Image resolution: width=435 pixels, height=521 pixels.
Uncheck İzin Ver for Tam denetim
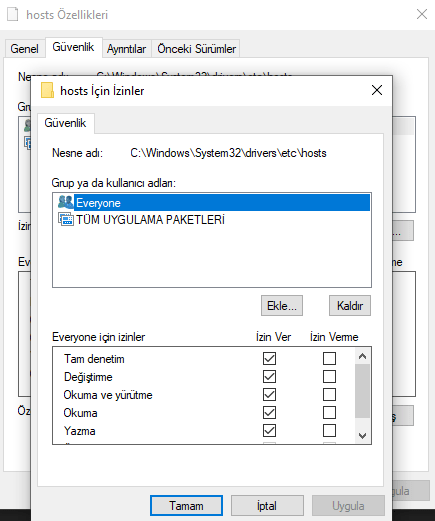click(x=269, y=359)
